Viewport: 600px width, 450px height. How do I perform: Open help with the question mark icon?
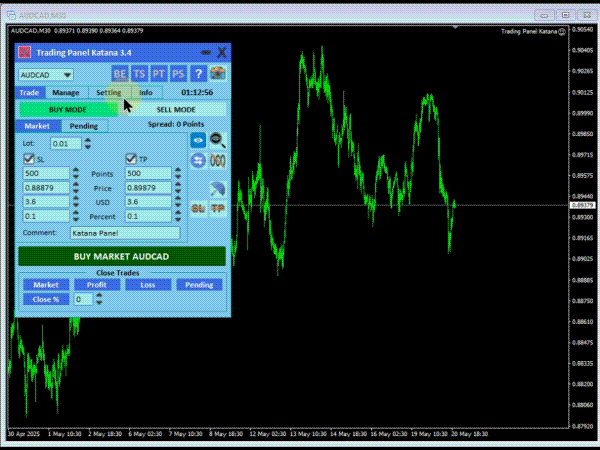point(198,73)
